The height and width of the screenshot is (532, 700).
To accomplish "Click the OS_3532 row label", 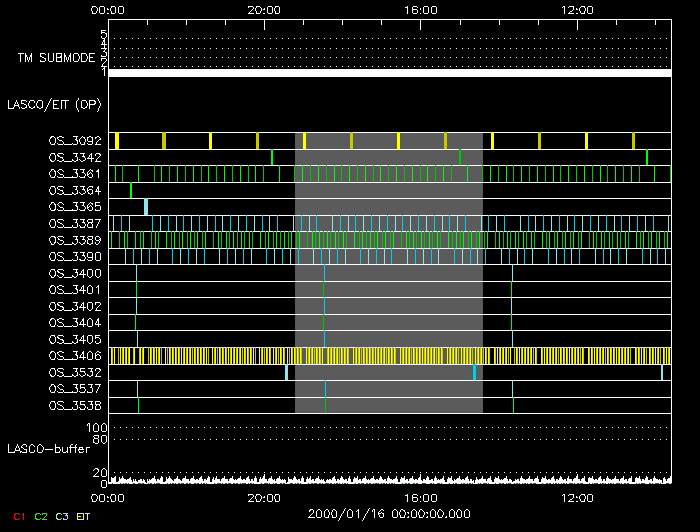I will (x=74, y=372).
